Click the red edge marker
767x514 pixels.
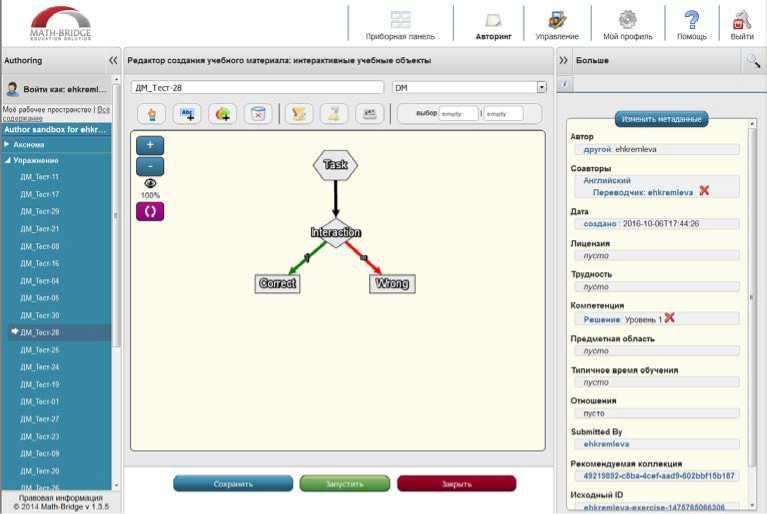click(x=363, y=257)
